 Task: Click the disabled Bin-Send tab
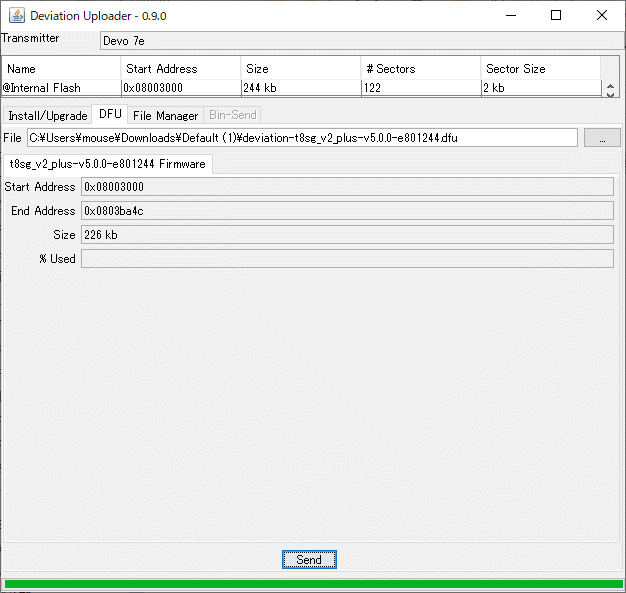[x=233, y=115]
